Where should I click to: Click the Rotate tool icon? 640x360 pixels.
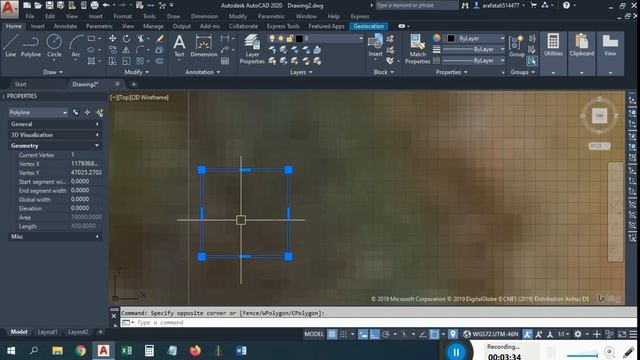tap(127, 38)
